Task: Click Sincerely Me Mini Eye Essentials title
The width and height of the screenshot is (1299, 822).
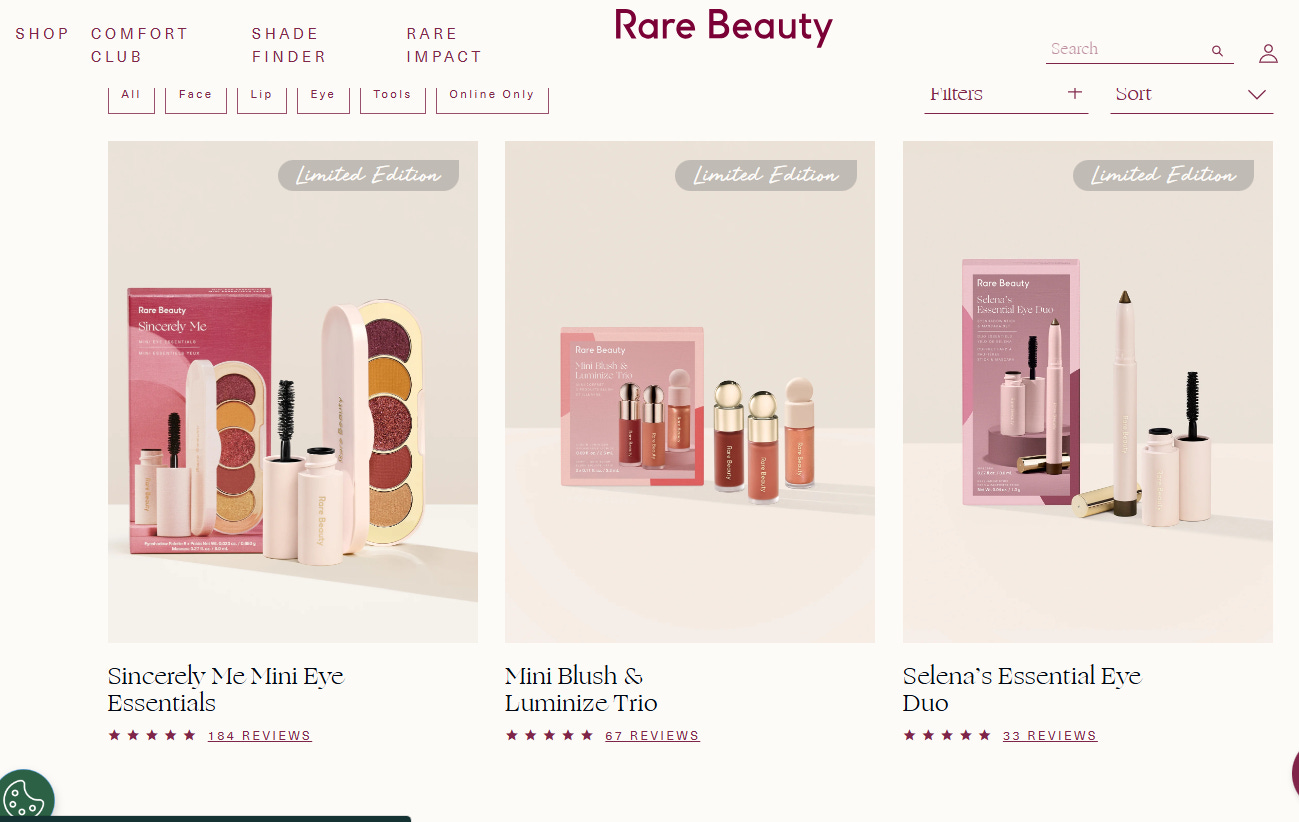Action: [226, 689]
